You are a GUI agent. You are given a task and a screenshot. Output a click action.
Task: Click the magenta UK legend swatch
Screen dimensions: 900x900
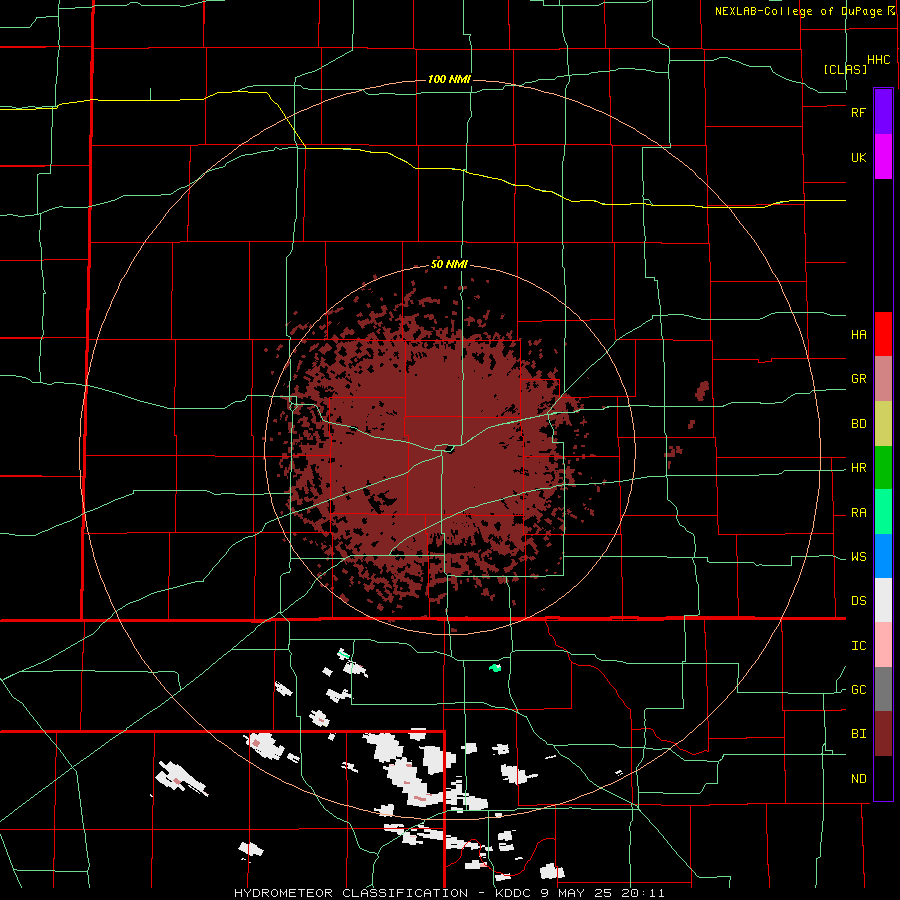click(883, 157)
